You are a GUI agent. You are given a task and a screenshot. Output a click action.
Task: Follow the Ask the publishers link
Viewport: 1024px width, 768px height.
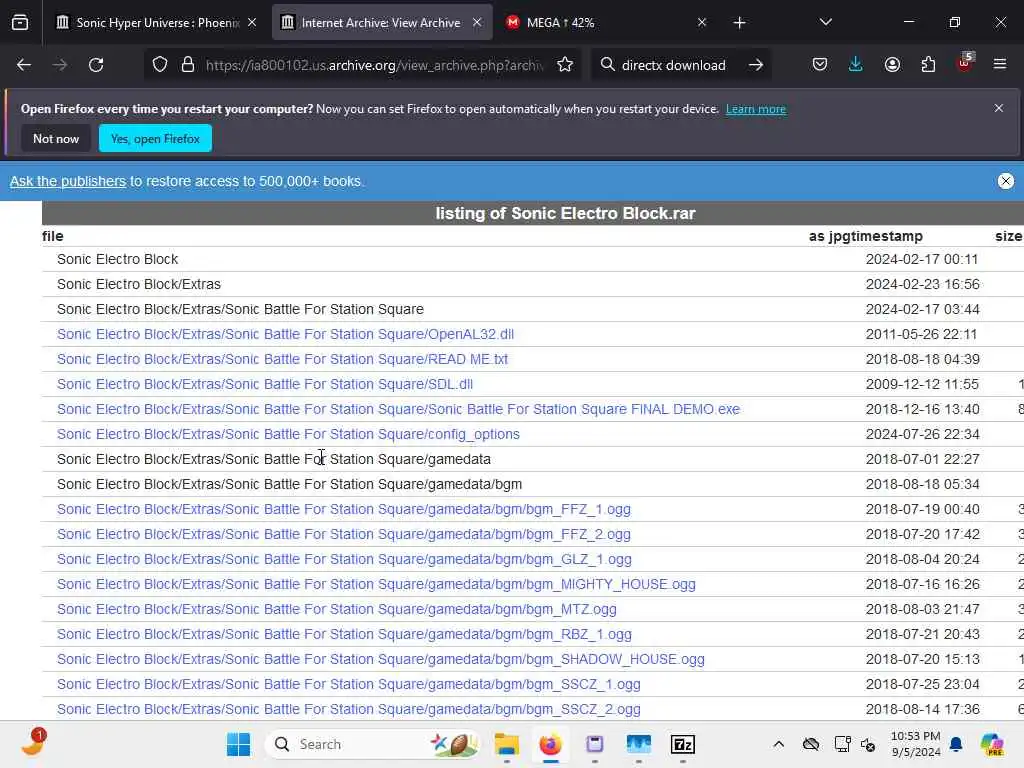[68, 181]
